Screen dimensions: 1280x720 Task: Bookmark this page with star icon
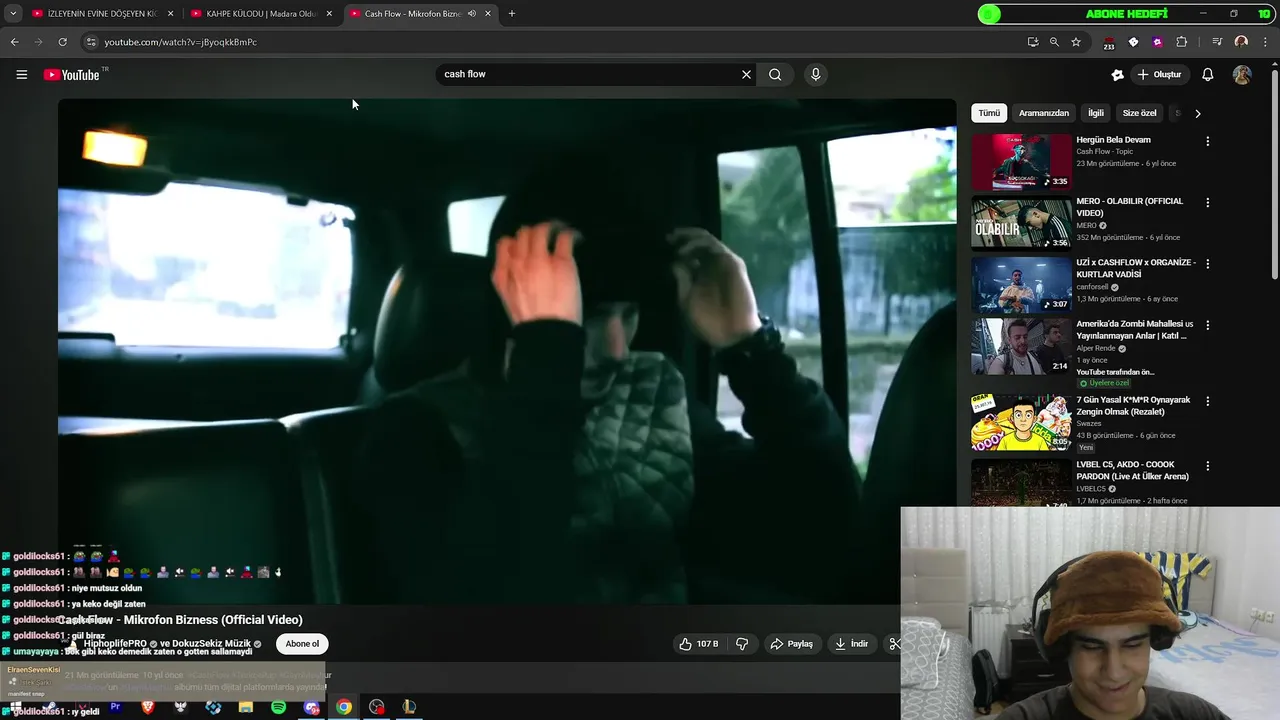1076,42
